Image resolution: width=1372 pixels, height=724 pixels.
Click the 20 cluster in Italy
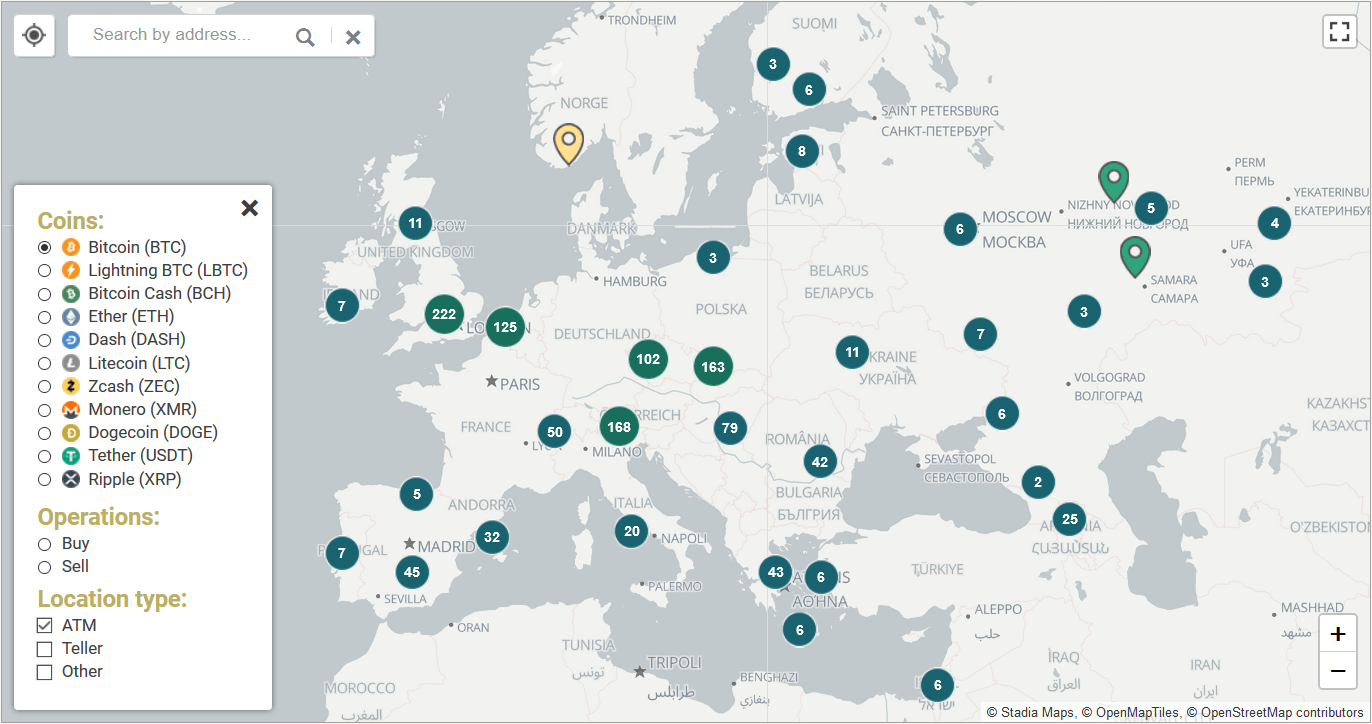(631, 531)
